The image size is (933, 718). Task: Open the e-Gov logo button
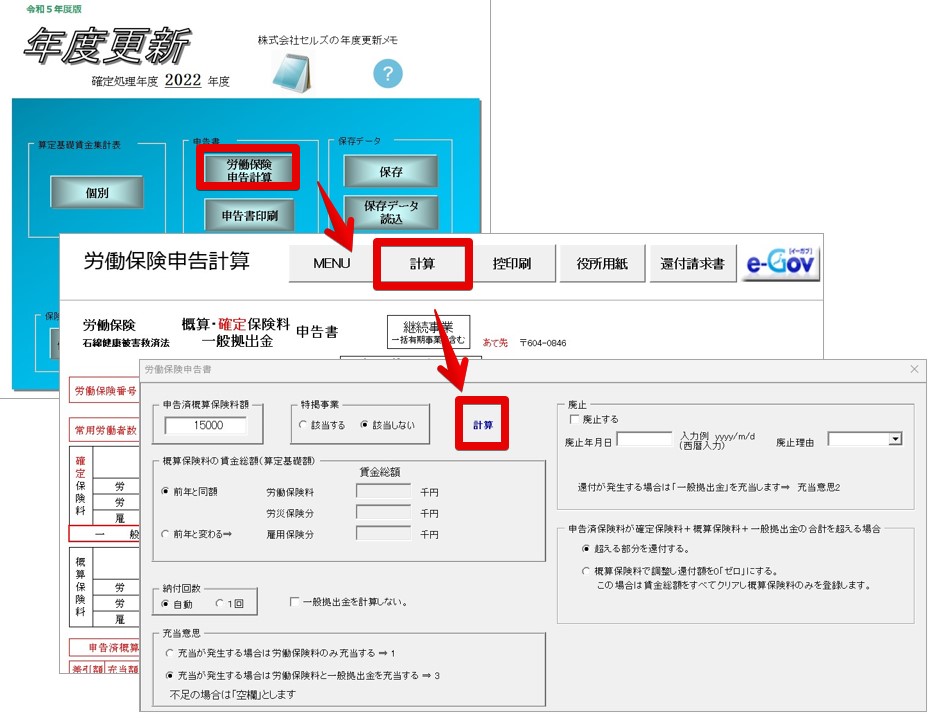(780, 263)
